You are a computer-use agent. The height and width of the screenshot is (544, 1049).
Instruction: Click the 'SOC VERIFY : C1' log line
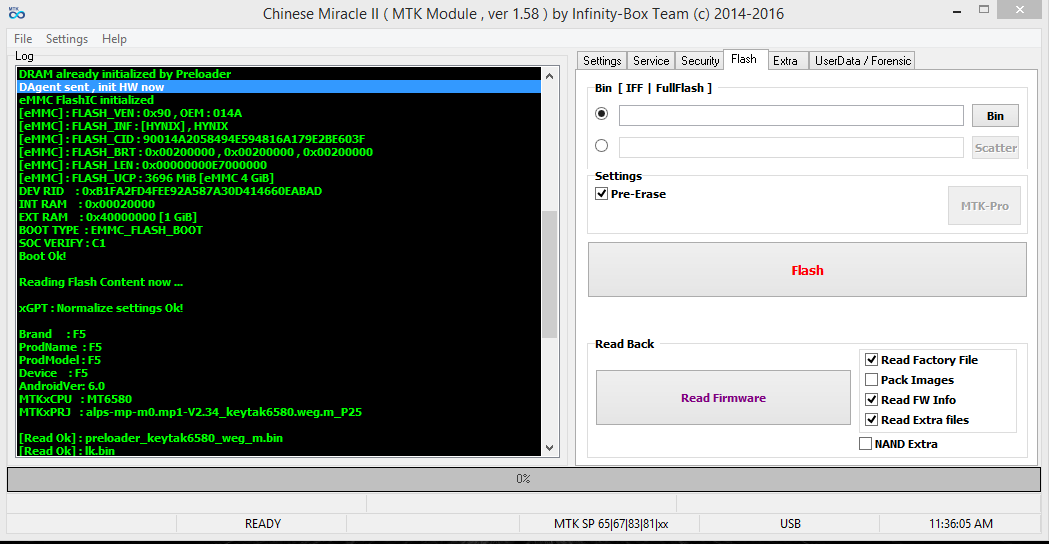(62, 244)
